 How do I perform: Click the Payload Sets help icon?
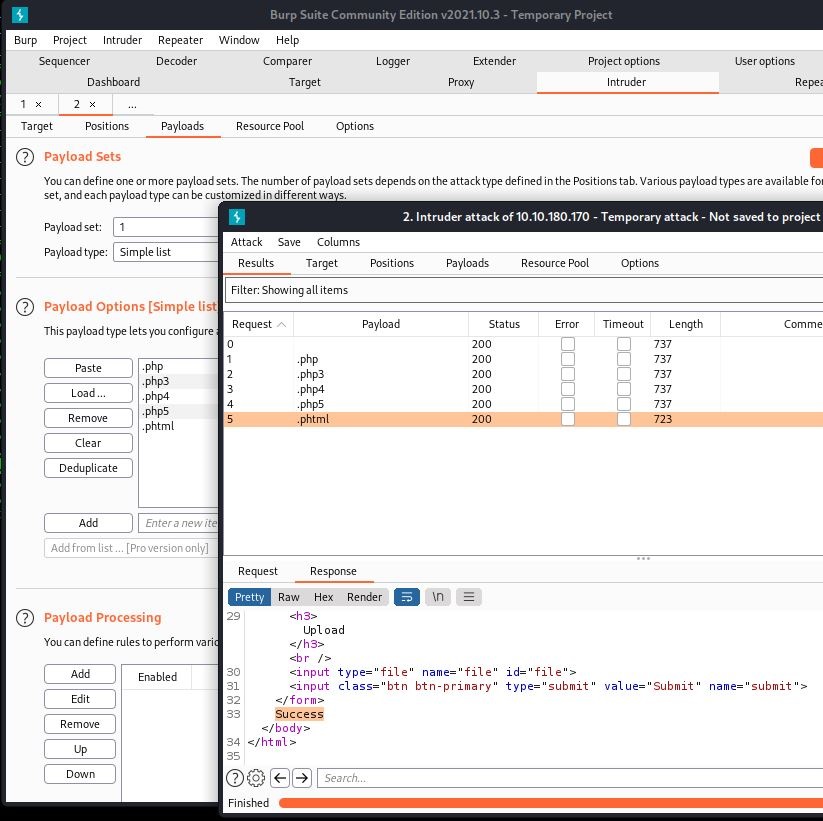(x=25, y=157)
